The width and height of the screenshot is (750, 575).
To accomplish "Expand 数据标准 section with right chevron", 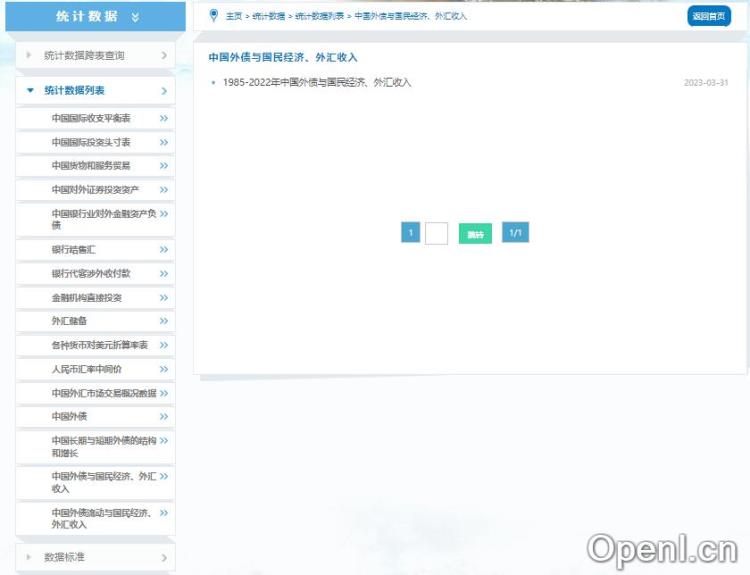I will (x=164, y=558).
